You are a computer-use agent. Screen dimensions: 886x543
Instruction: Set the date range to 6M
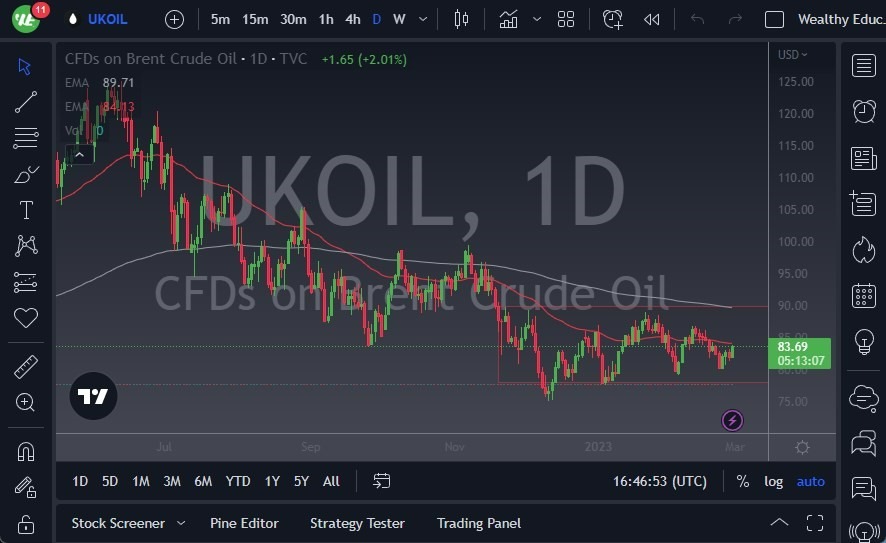[203, 481]
